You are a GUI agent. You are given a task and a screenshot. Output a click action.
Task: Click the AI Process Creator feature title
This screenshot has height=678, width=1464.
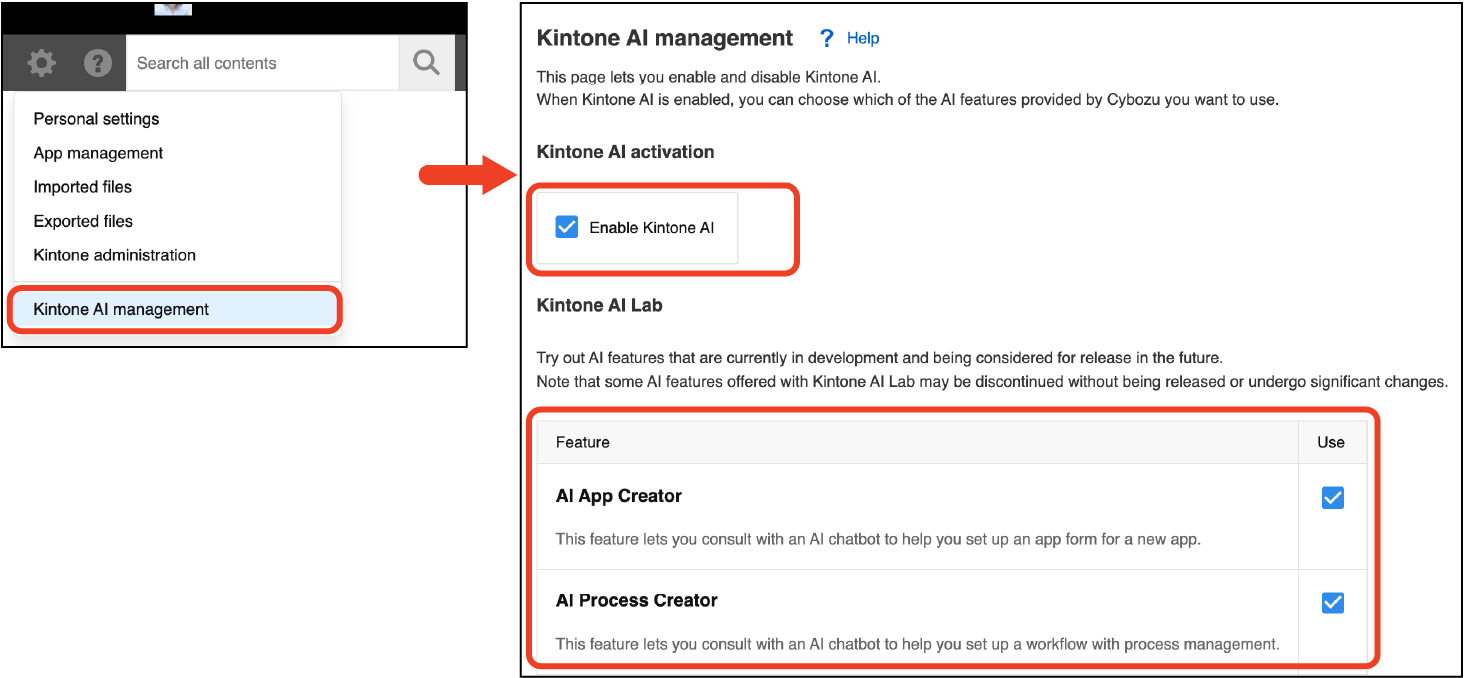tap(636, 600)
